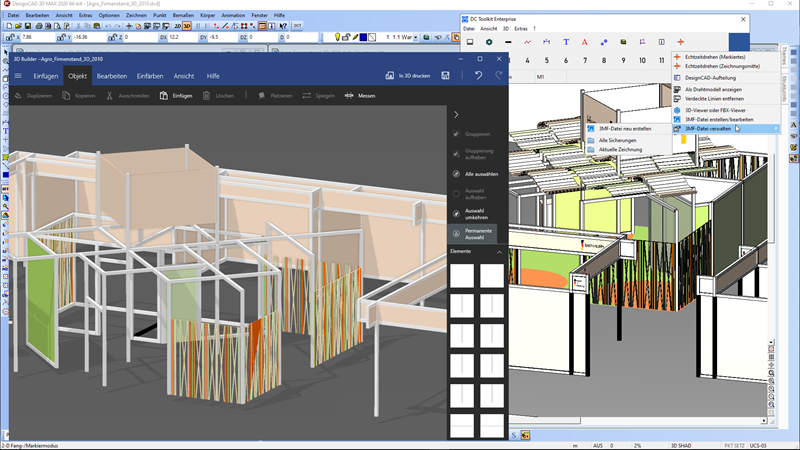The image size is (800, 450).
Task: Click the Messen measure tool
Action: click(359, 96)
